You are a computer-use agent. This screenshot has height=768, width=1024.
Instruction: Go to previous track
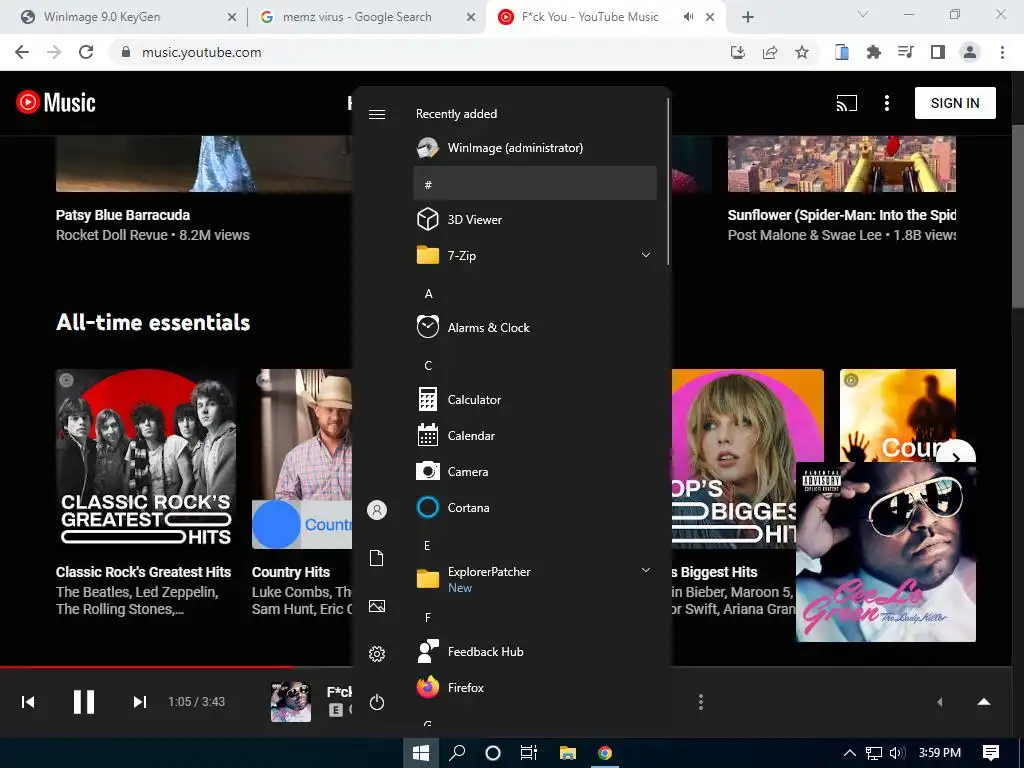point(28,701)
